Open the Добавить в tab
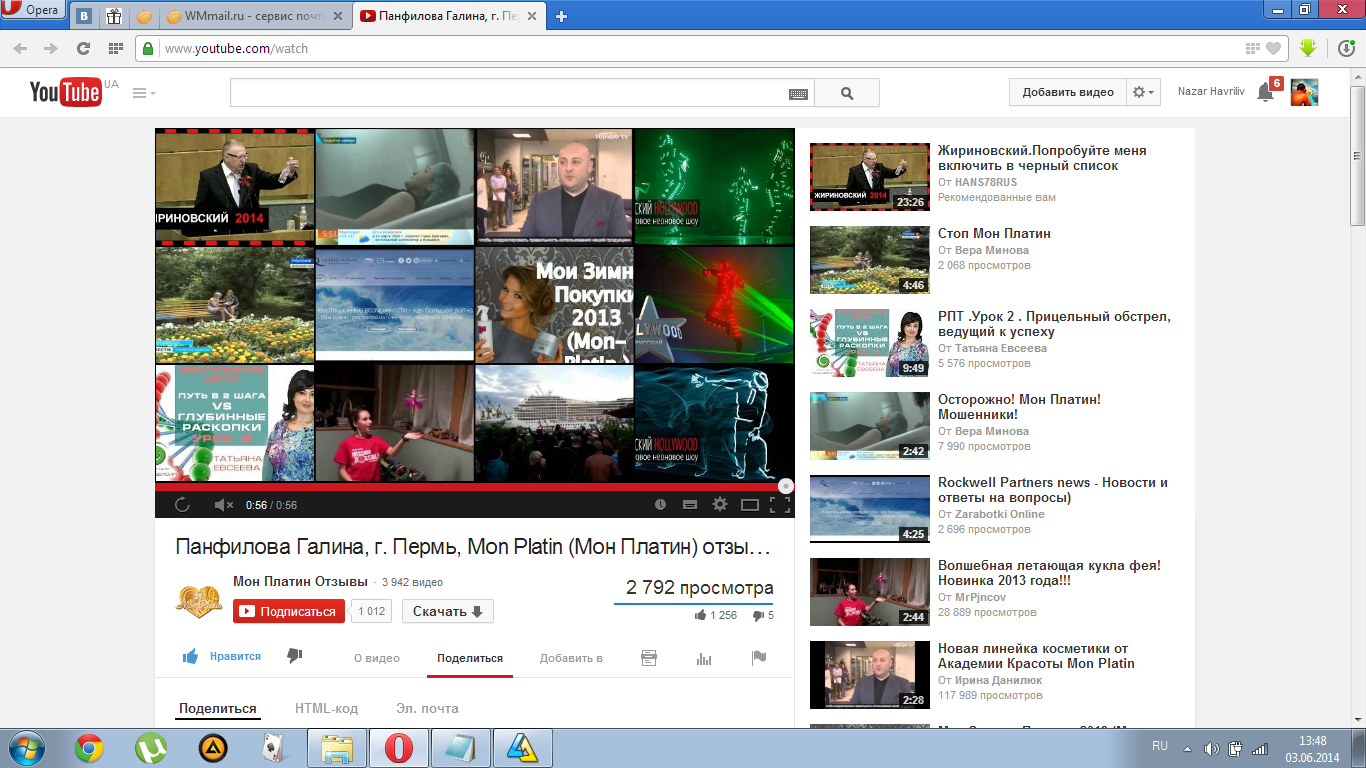The width and height of the screenshot is (1366, 768). (571, 658)
